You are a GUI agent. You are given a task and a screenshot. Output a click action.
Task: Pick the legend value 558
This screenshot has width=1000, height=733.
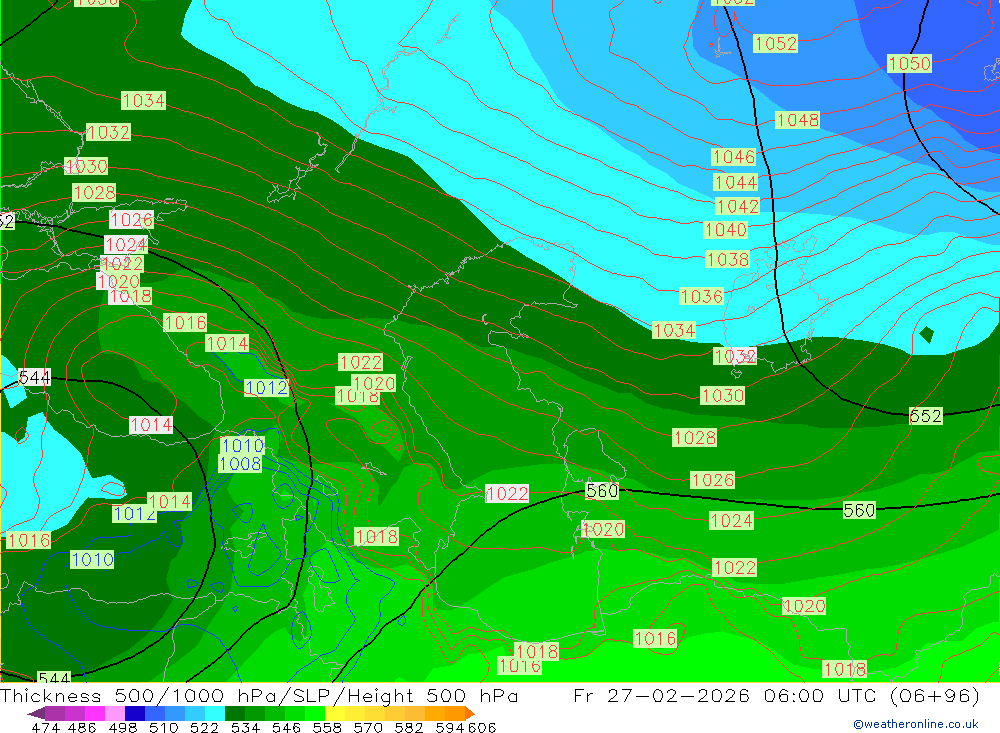(x=327, y=727)
